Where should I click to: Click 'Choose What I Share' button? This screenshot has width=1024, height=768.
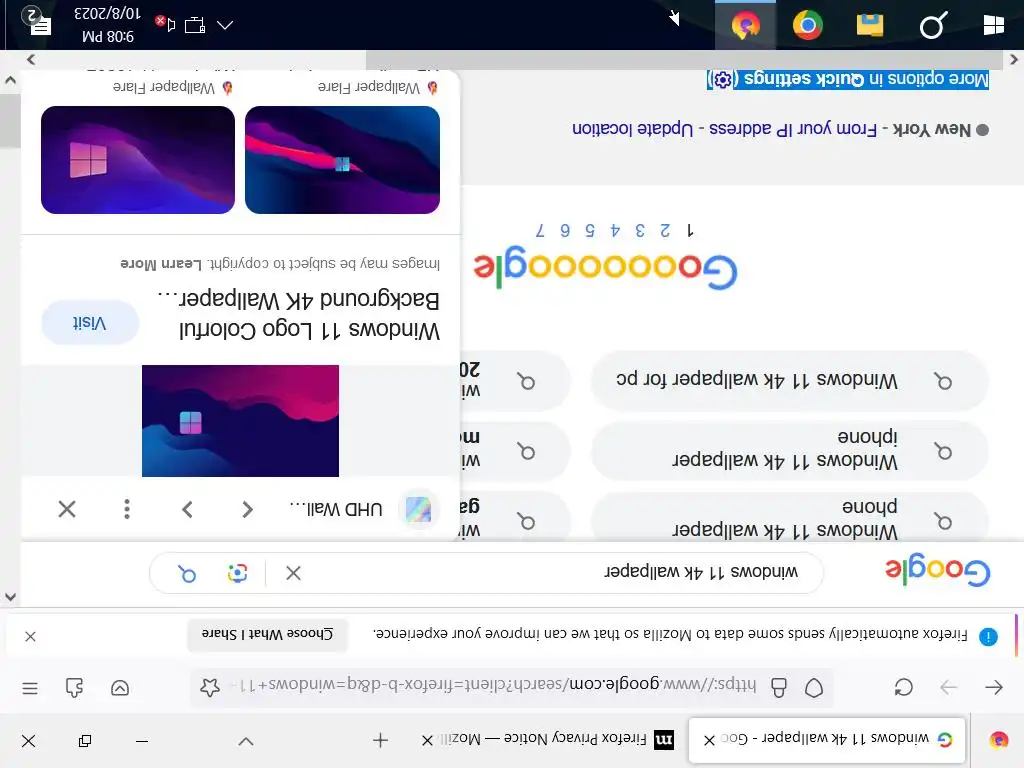click(x=267, y=634)
